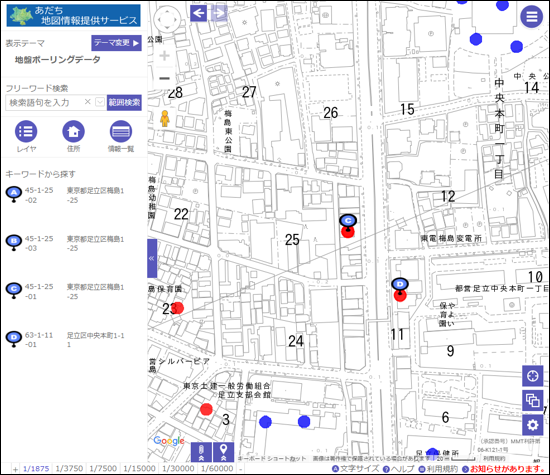Click the テーマ変更 theme change button
This screenshot has height=475, width=550.
point(116,43)
